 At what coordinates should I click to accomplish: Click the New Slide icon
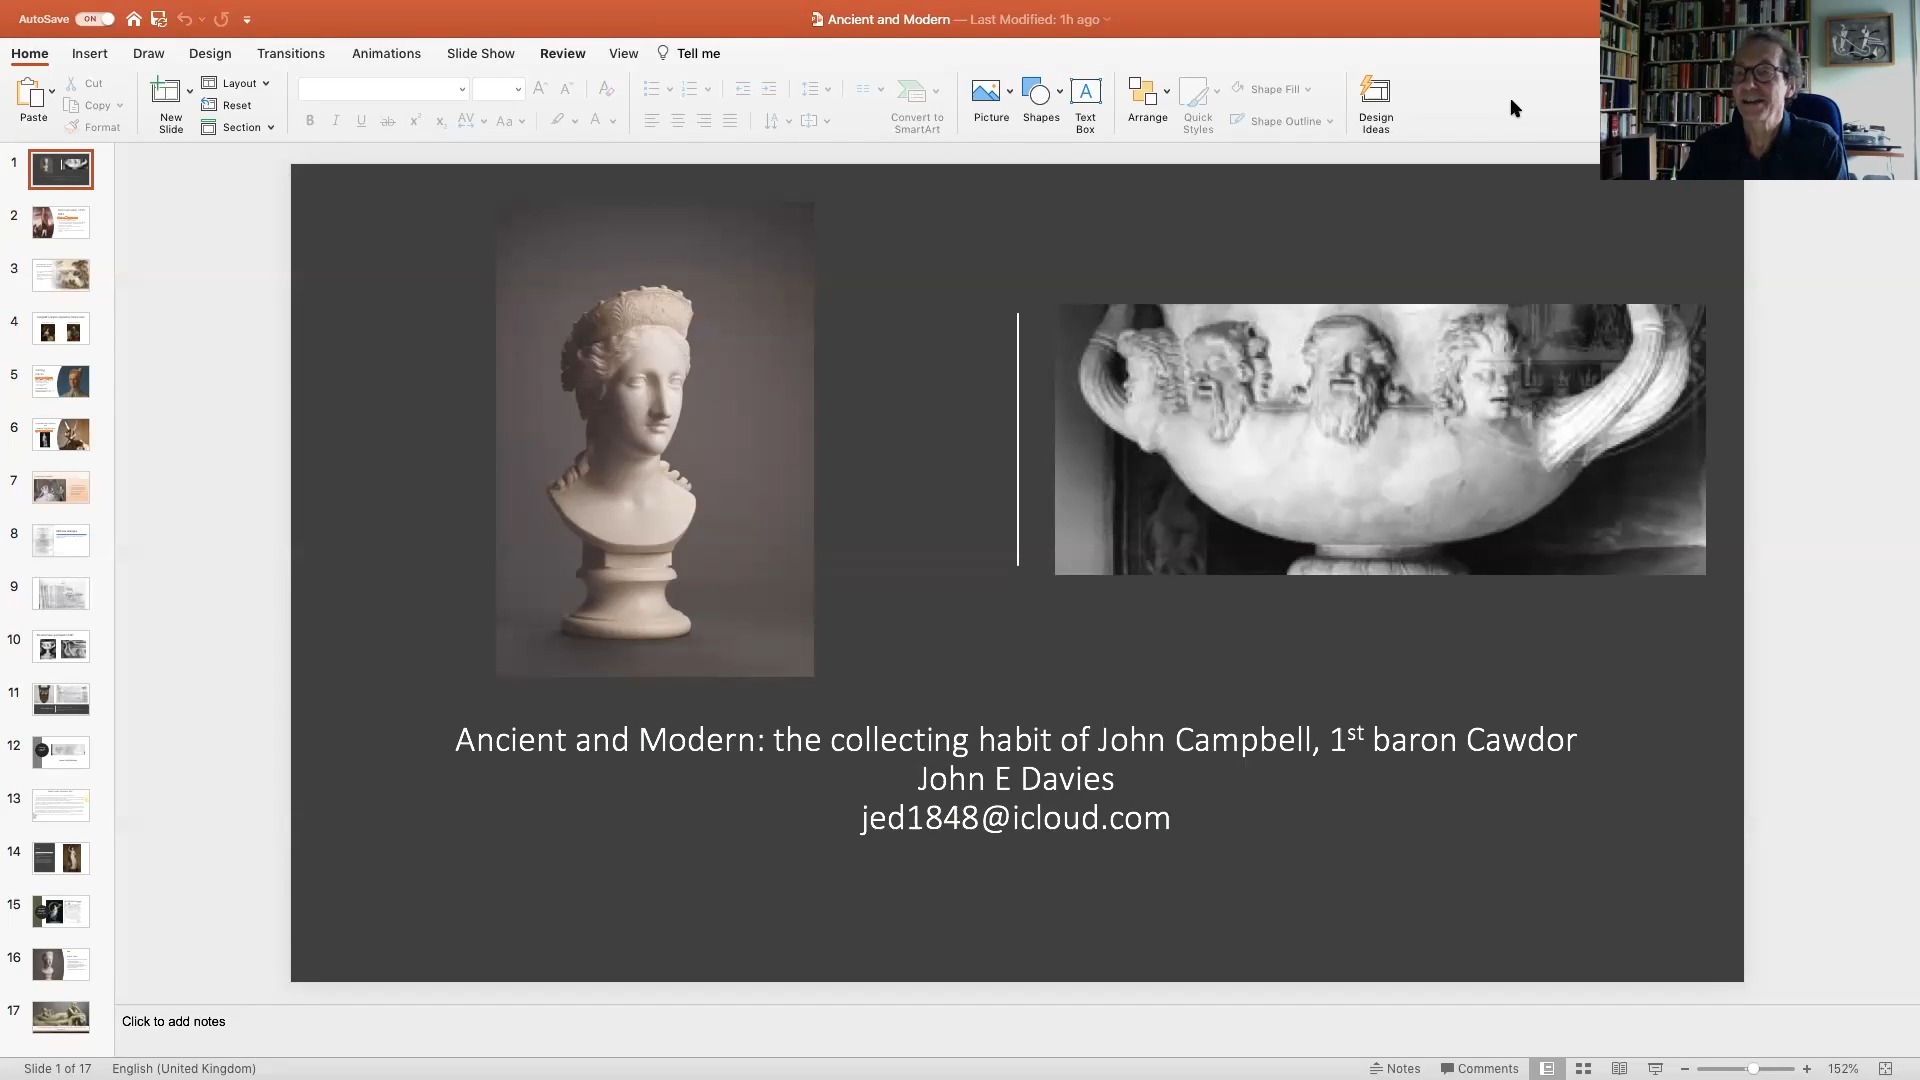[165, 91]
